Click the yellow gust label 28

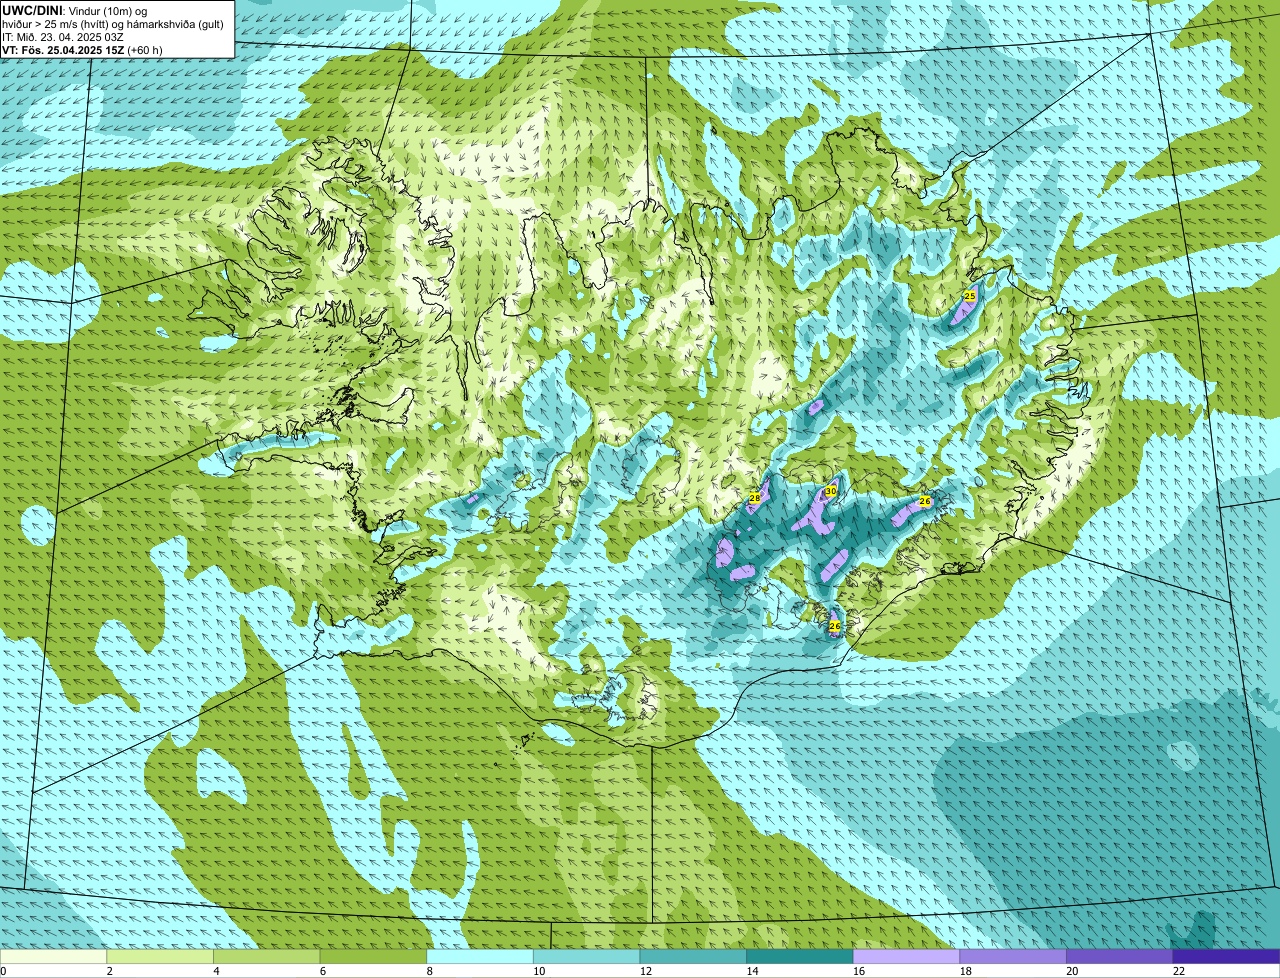(x=755, y=497)
